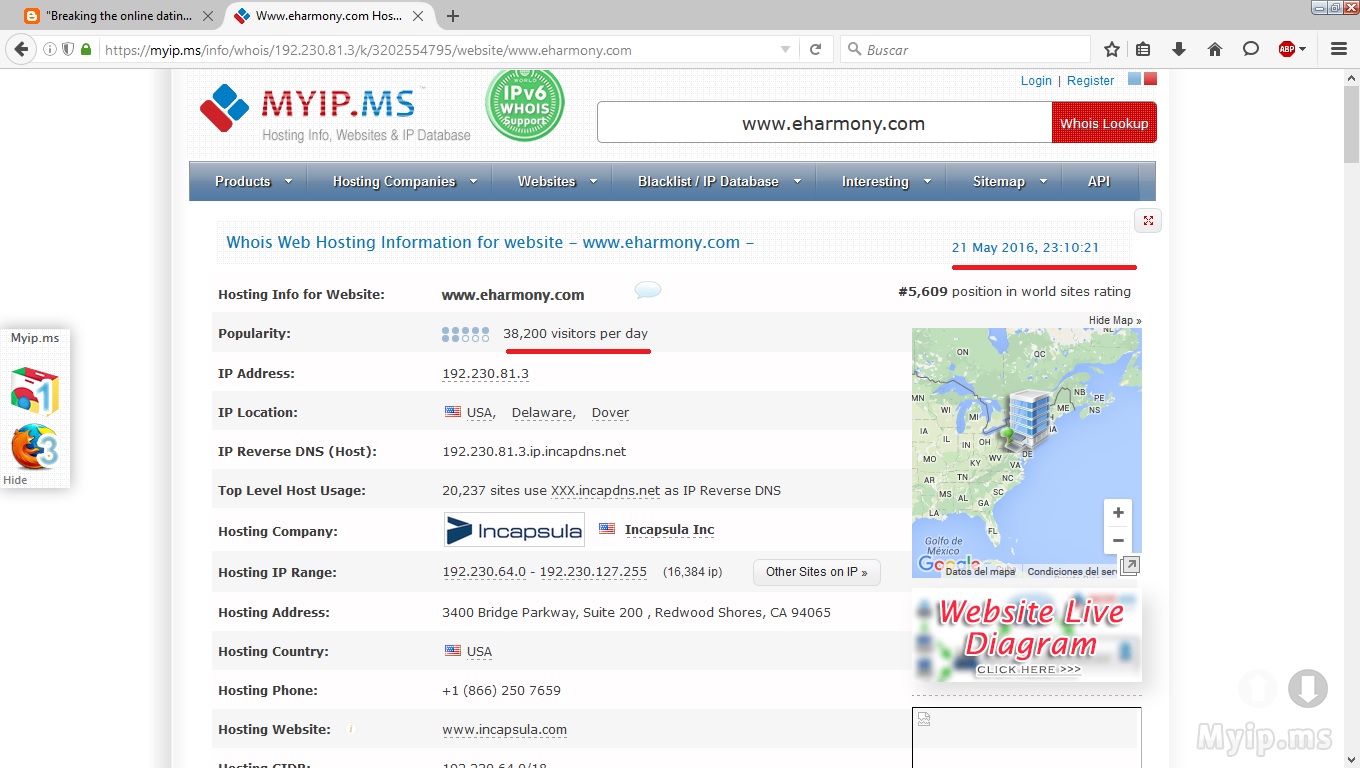The height and width of the screenshot is (768, 1360).
Task: Click the comment bubble beside www.eharmony.com
Action: coord(648,291)
